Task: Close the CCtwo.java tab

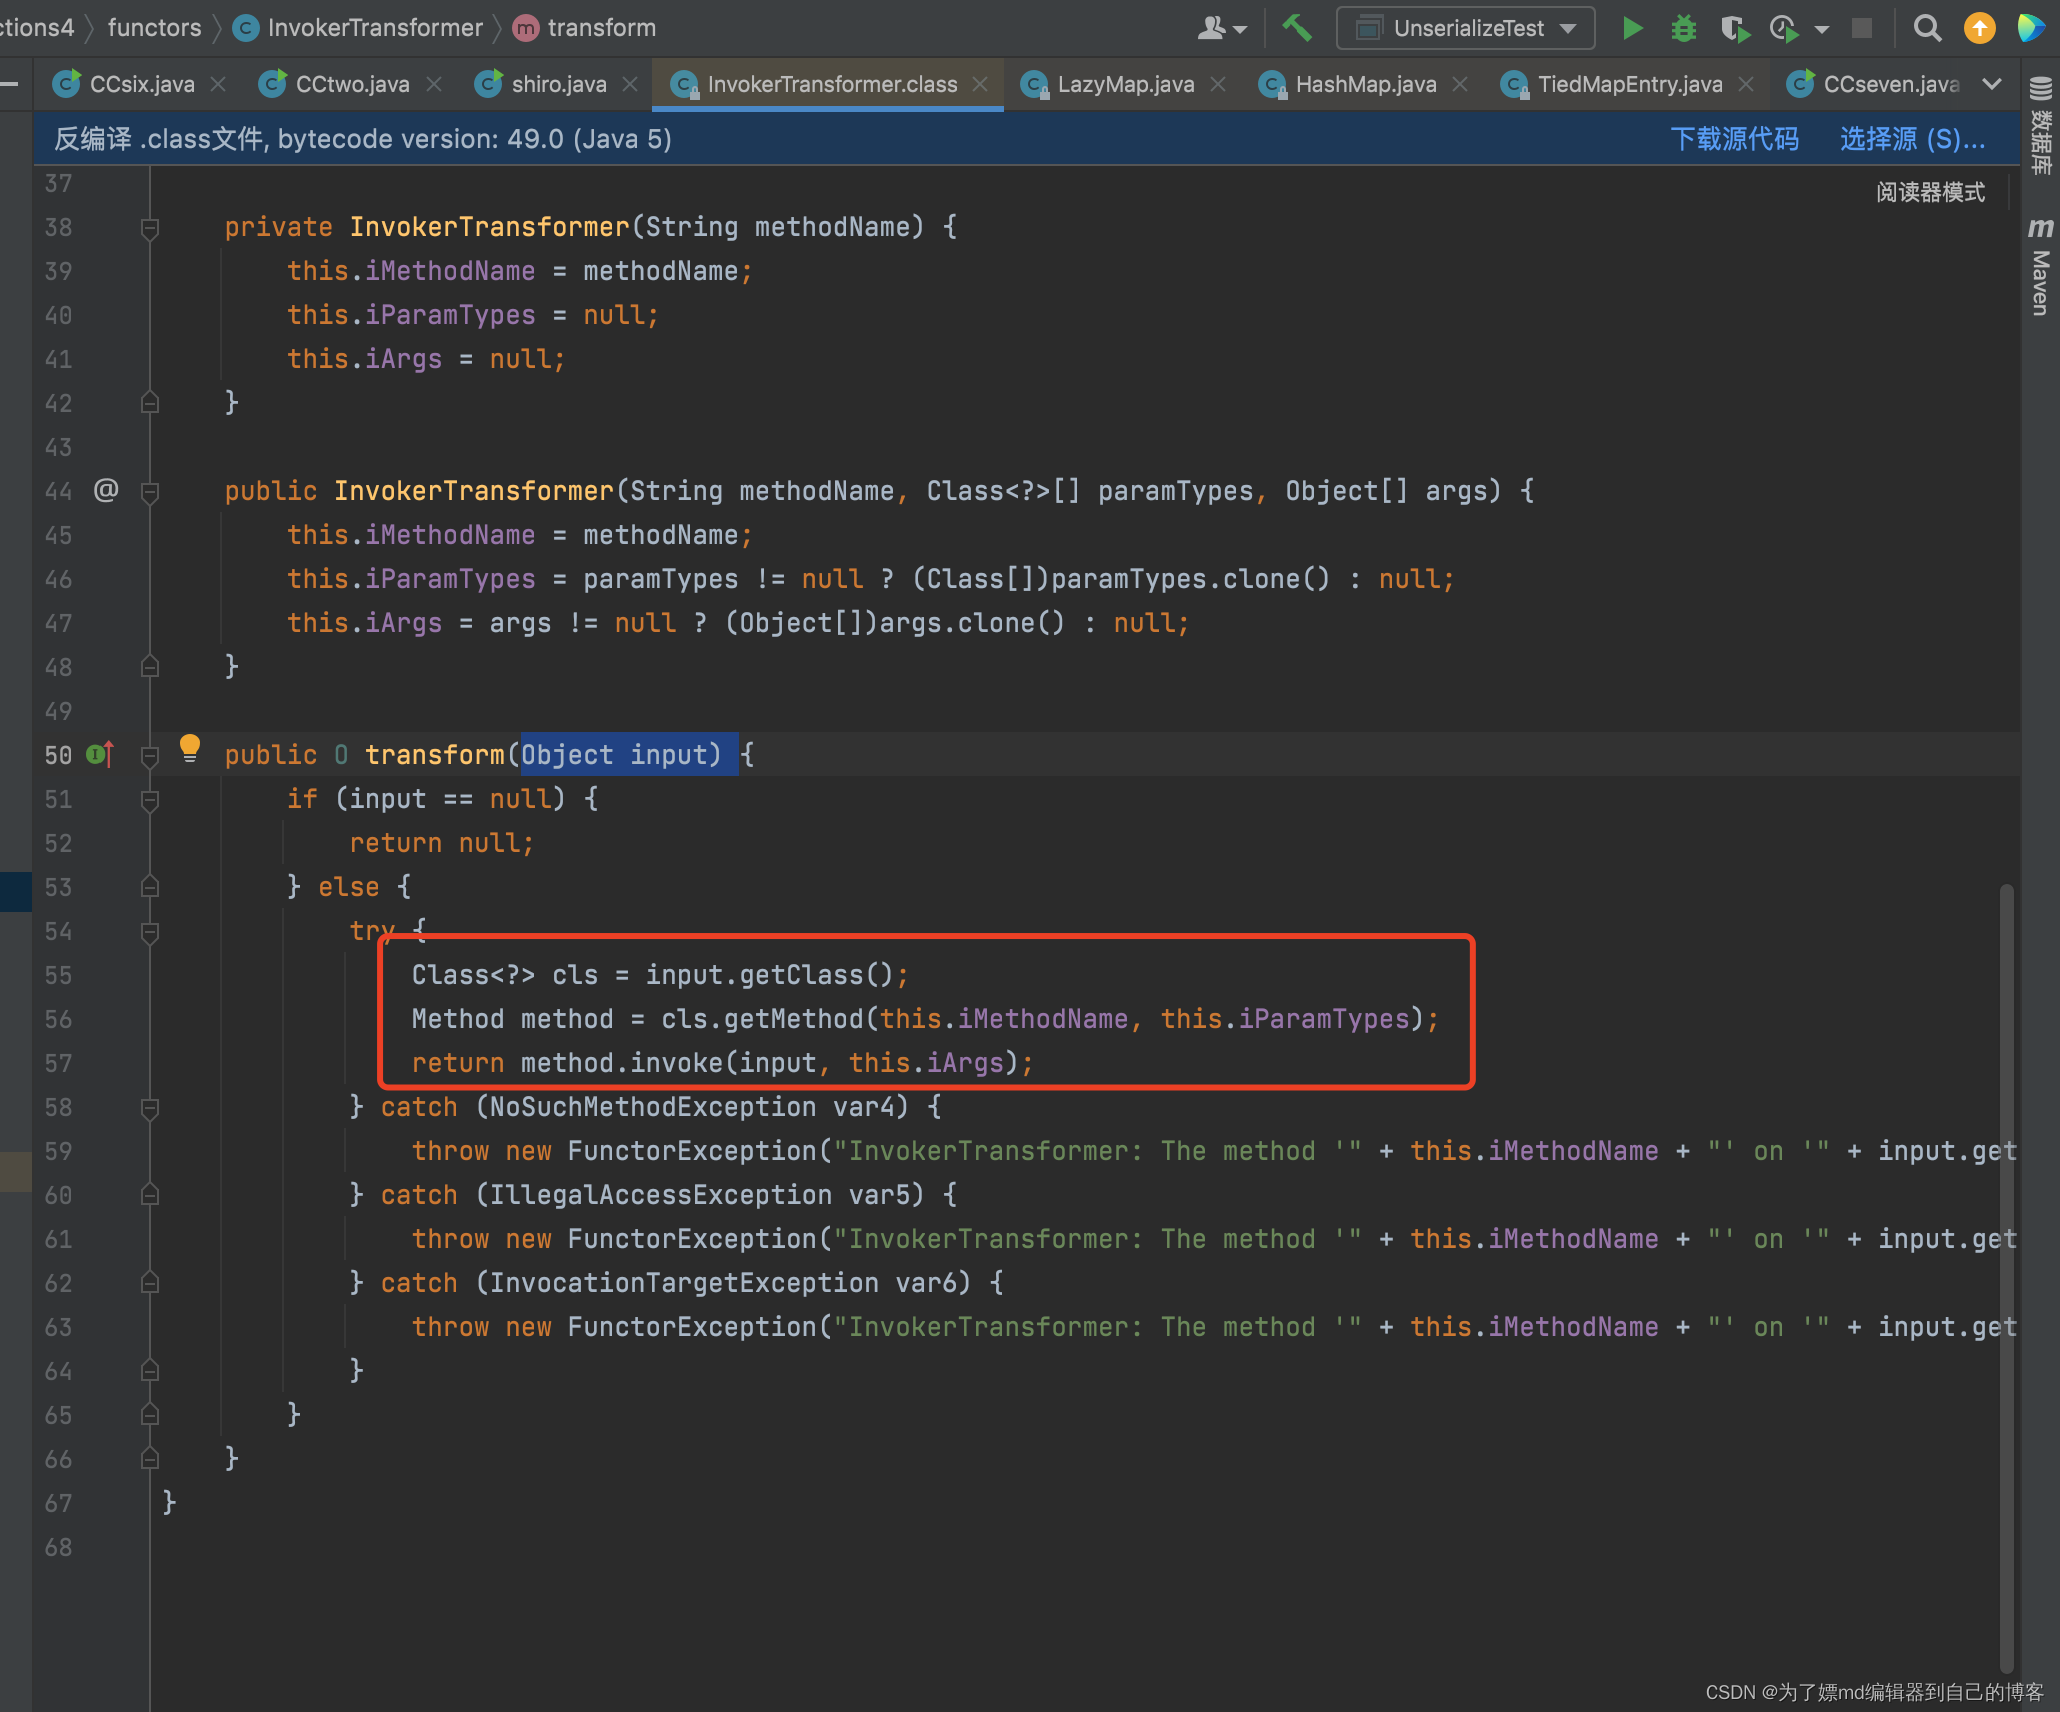Action: click(x=434, y=84)
